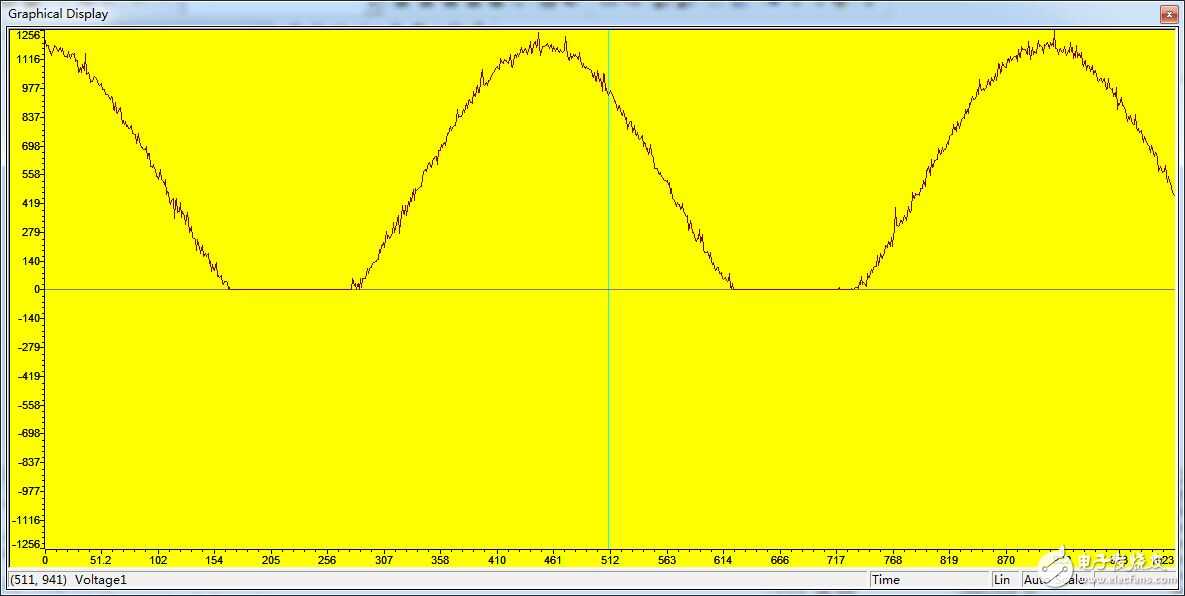The image size is (1185, 596).
Task: Click the '870' x-axis tick label
Action: click(x=1005, y=560)
